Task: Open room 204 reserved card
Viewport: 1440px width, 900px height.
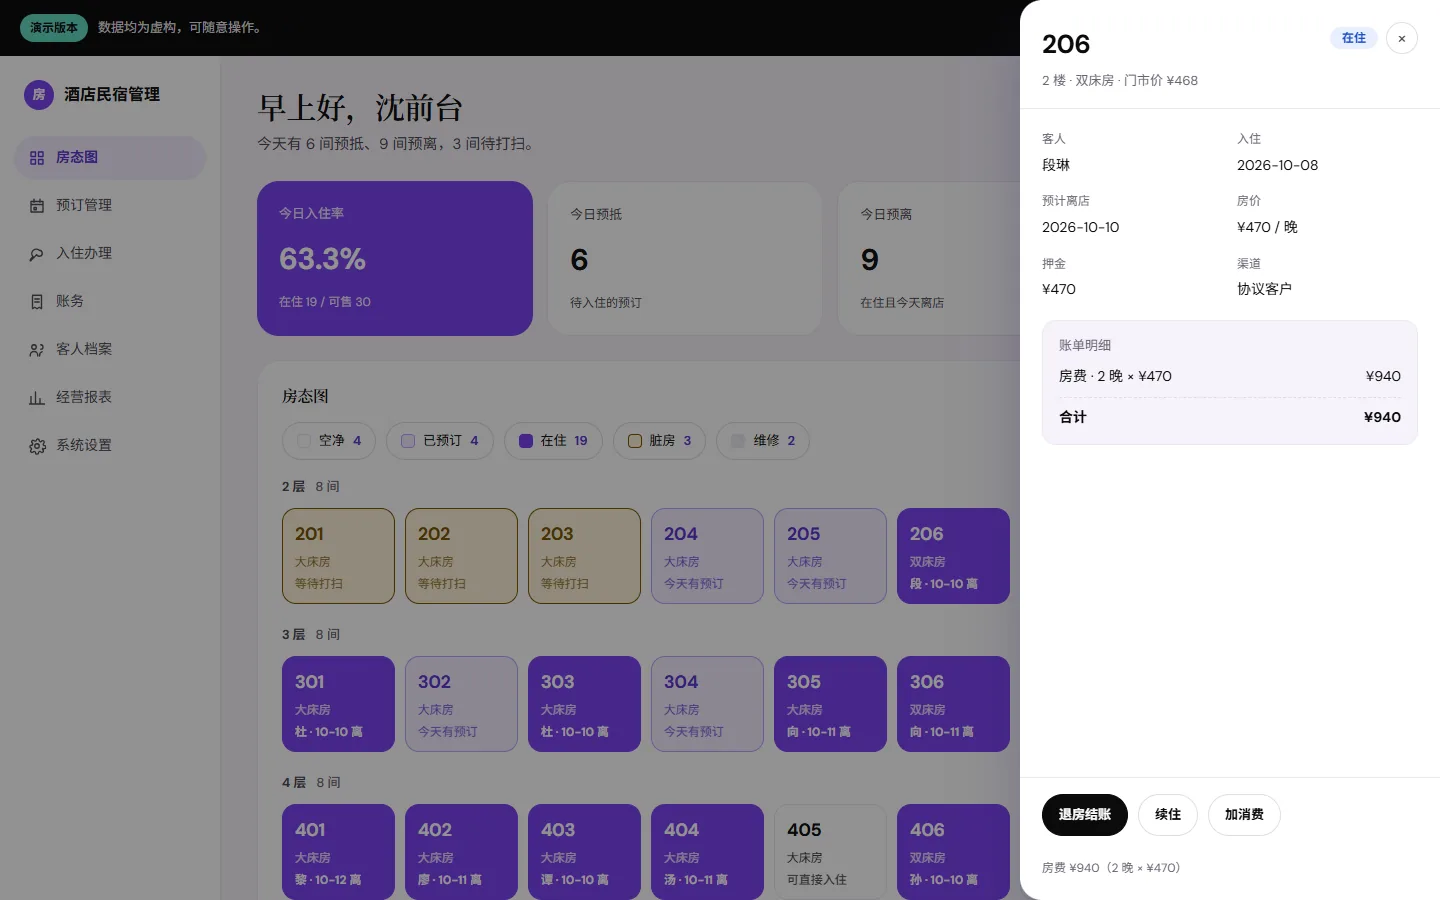Action: pyautogui.click(x=707, y=556)
